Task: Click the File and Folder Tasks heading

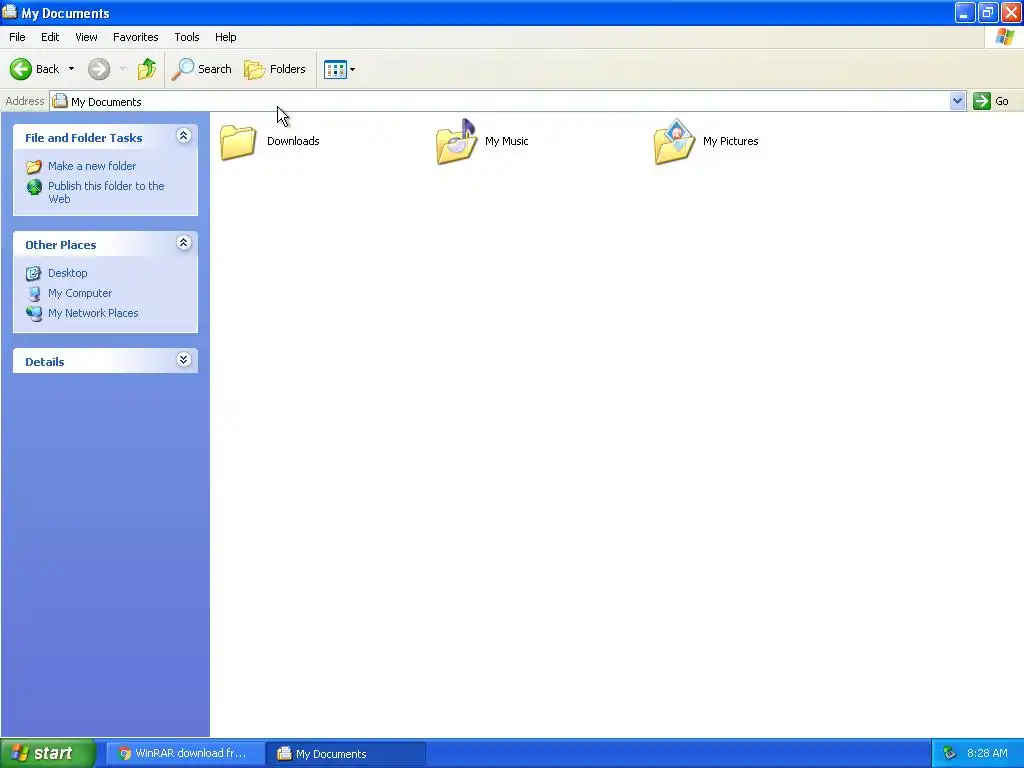Action: [x=84, y=138]
